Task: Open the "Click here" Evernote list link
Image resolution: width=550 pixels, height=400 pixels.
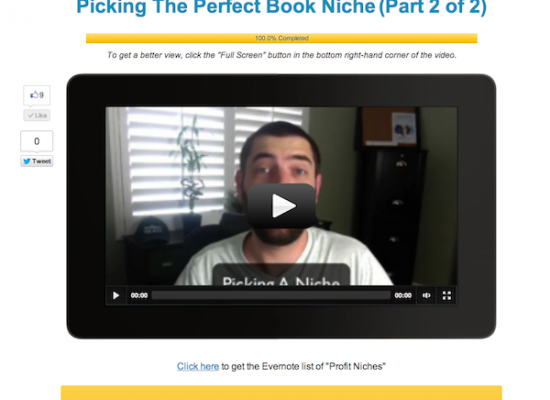Action: click(x=198, y=366)
